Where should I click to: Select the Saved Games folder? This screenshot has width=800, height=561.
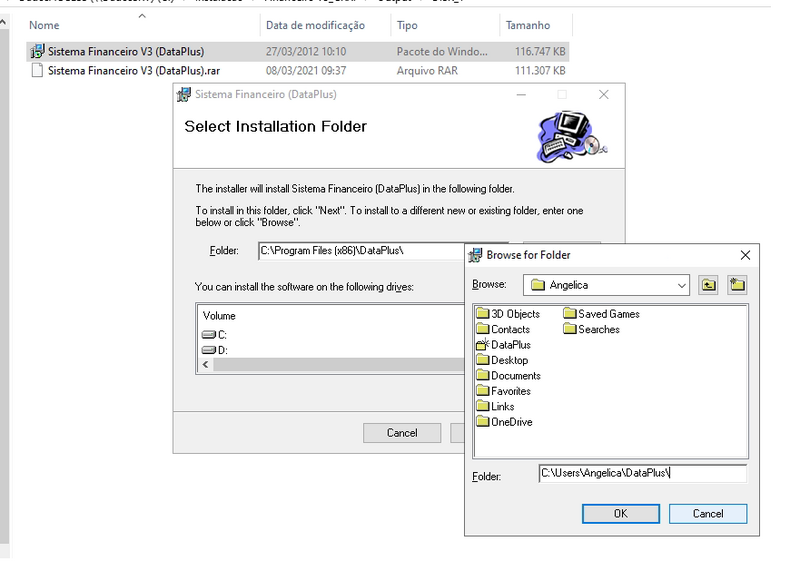tap(602, 314)
